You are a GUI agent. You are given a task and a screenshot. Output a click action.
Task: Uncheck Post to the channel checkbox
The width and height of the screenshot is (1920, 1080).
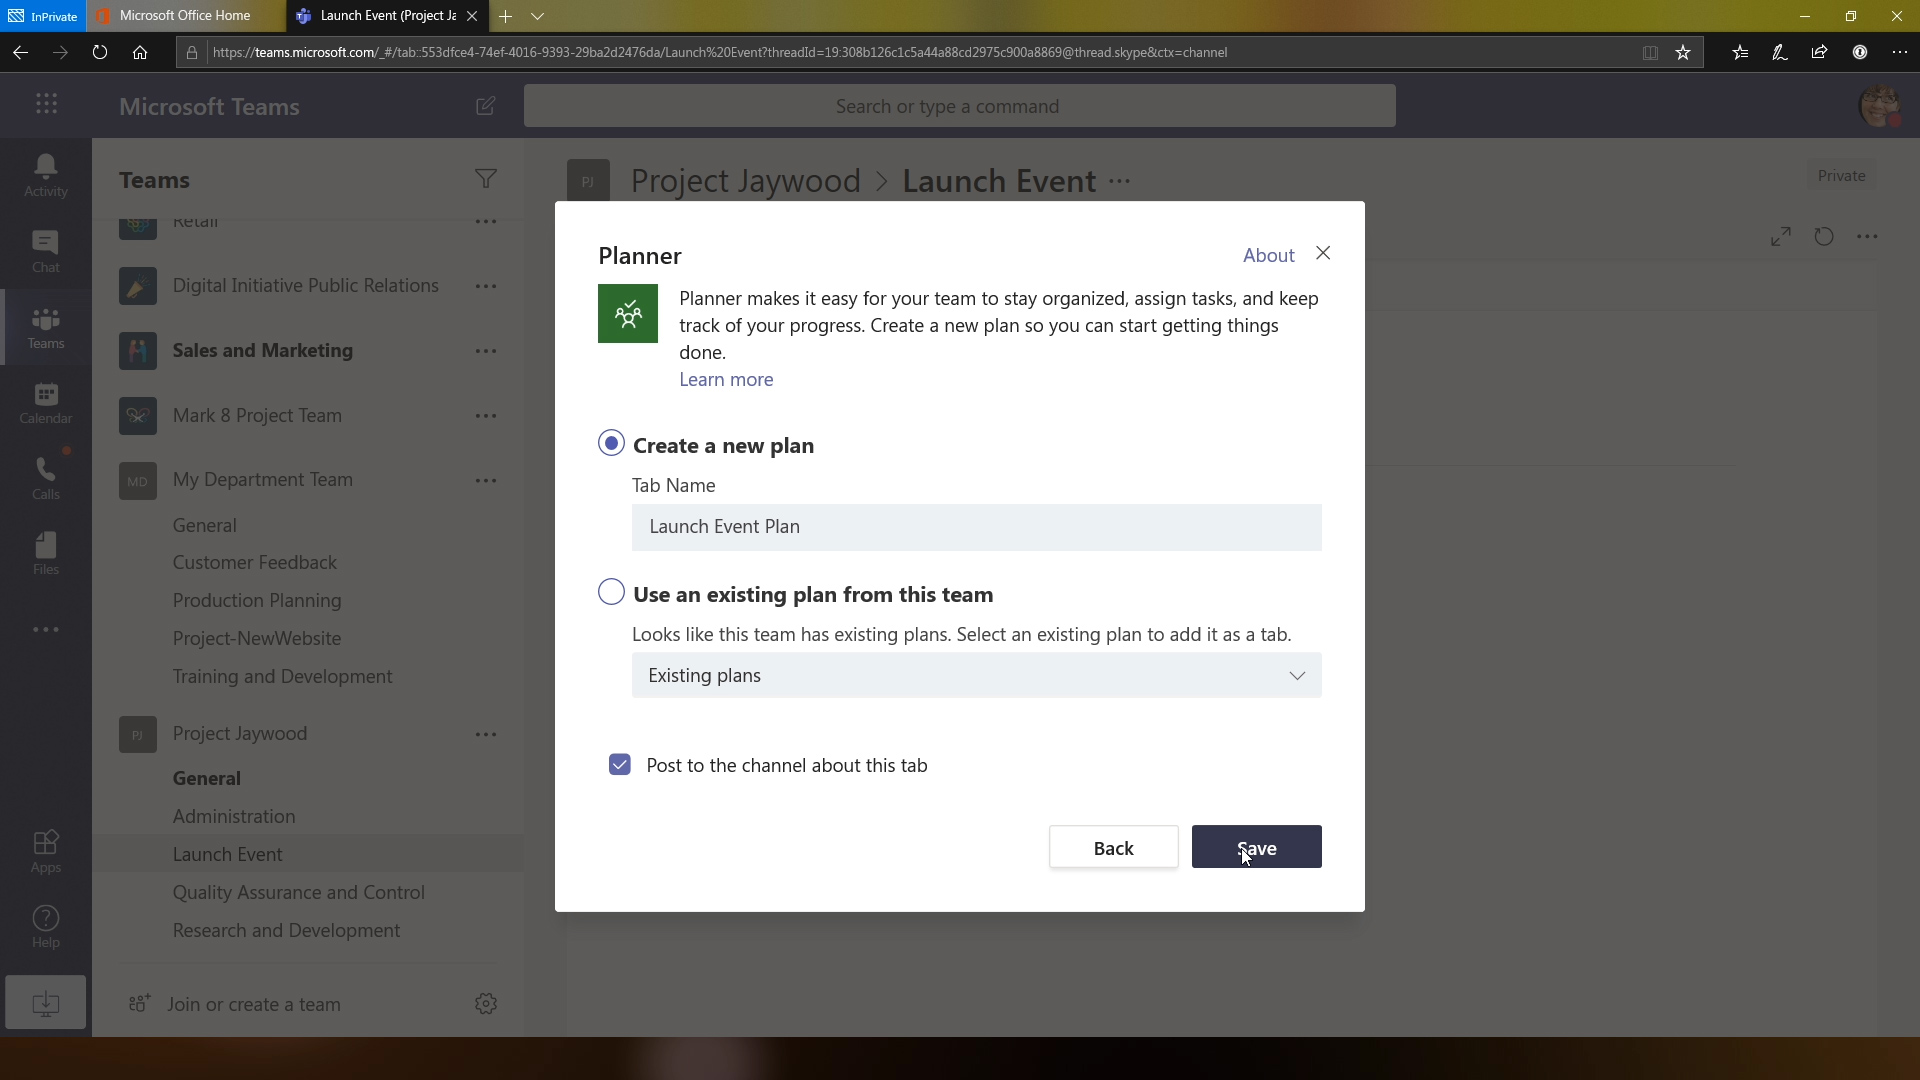[x=620, y=765]
